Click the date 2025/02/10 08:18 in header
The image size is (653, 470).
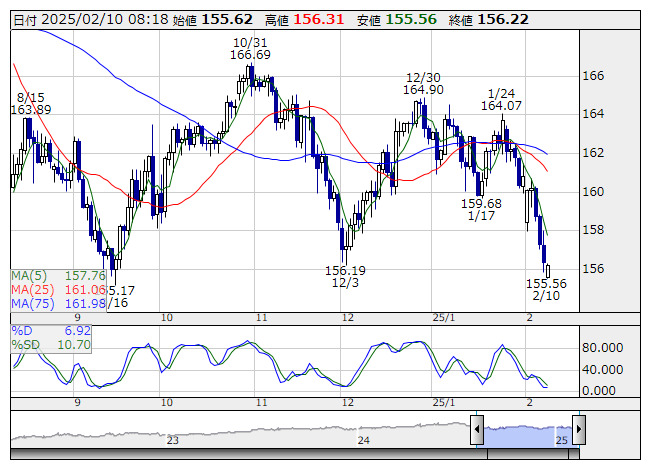click(x=105, y=19)
